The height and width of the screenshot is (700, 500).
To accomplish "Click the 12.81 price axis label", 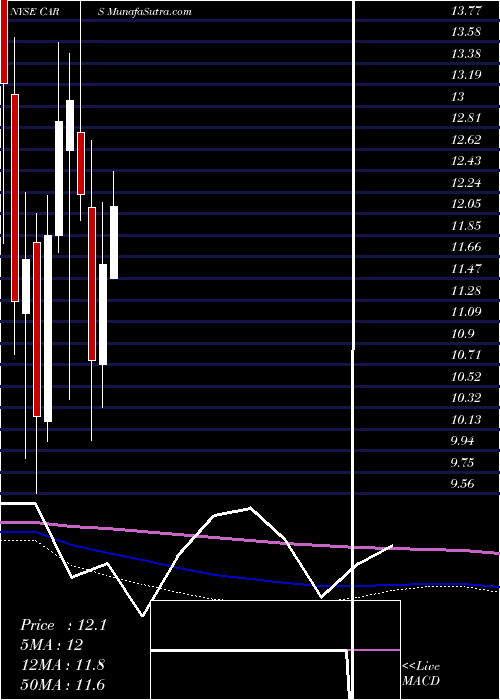I will pos(467,118).
